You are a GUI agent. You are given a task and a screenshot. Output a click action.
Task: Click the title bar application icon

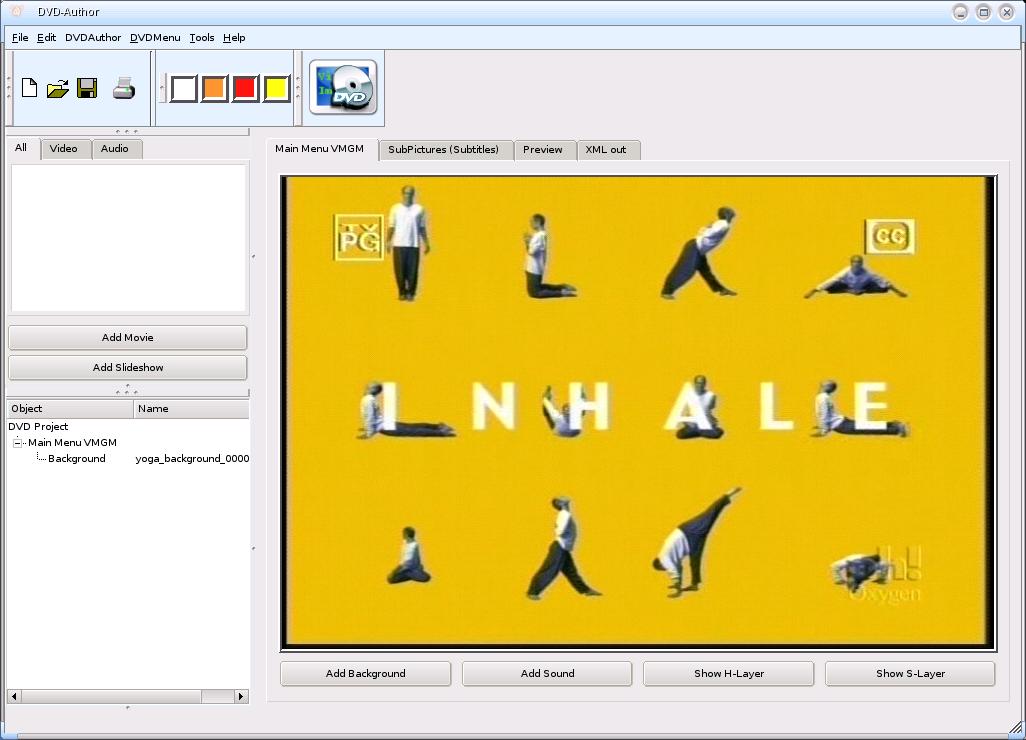[17, 11]
